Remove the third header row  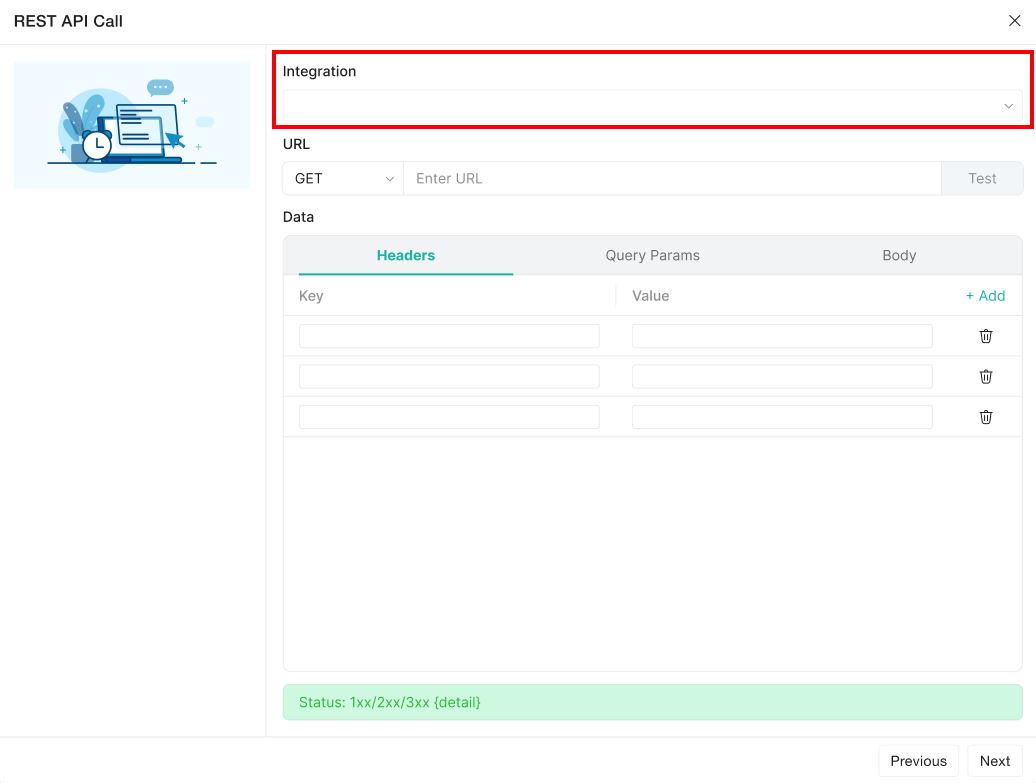click(x=985, y=417)
